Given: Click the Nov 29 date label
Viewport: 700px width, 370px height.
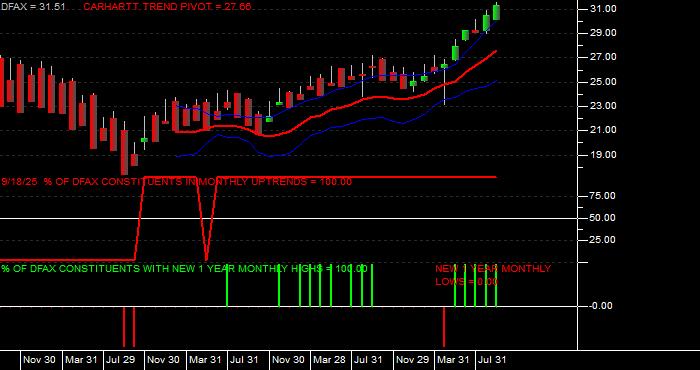Looking at the screenshot, I should click(x=412, y=360).
